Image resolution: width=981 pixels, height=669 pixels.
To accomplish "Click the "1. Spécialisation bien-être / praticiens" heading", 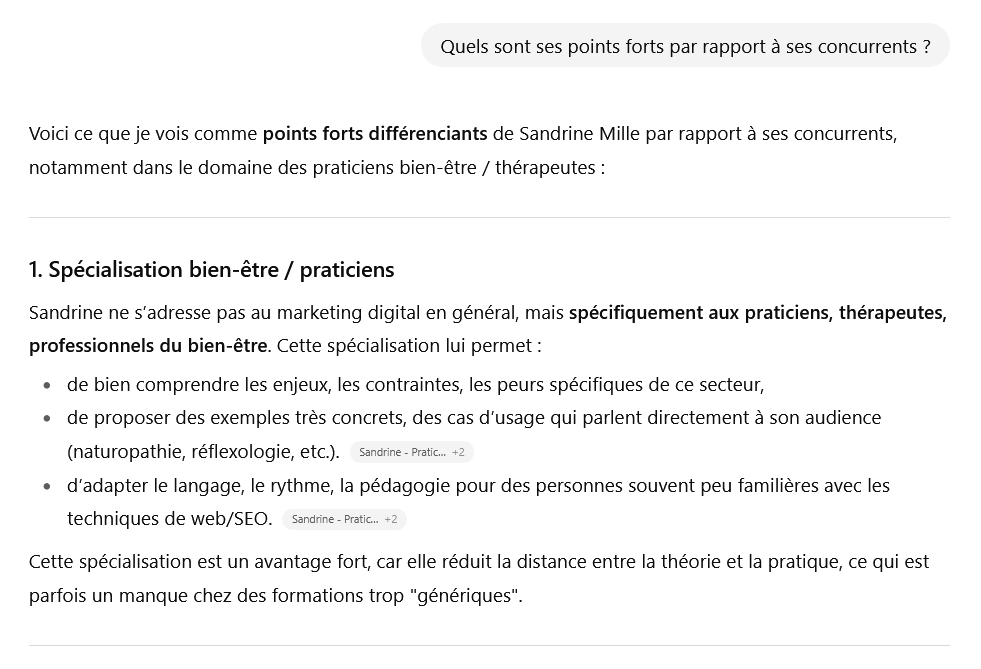I will pyautogui.click(x=212, y=270).
